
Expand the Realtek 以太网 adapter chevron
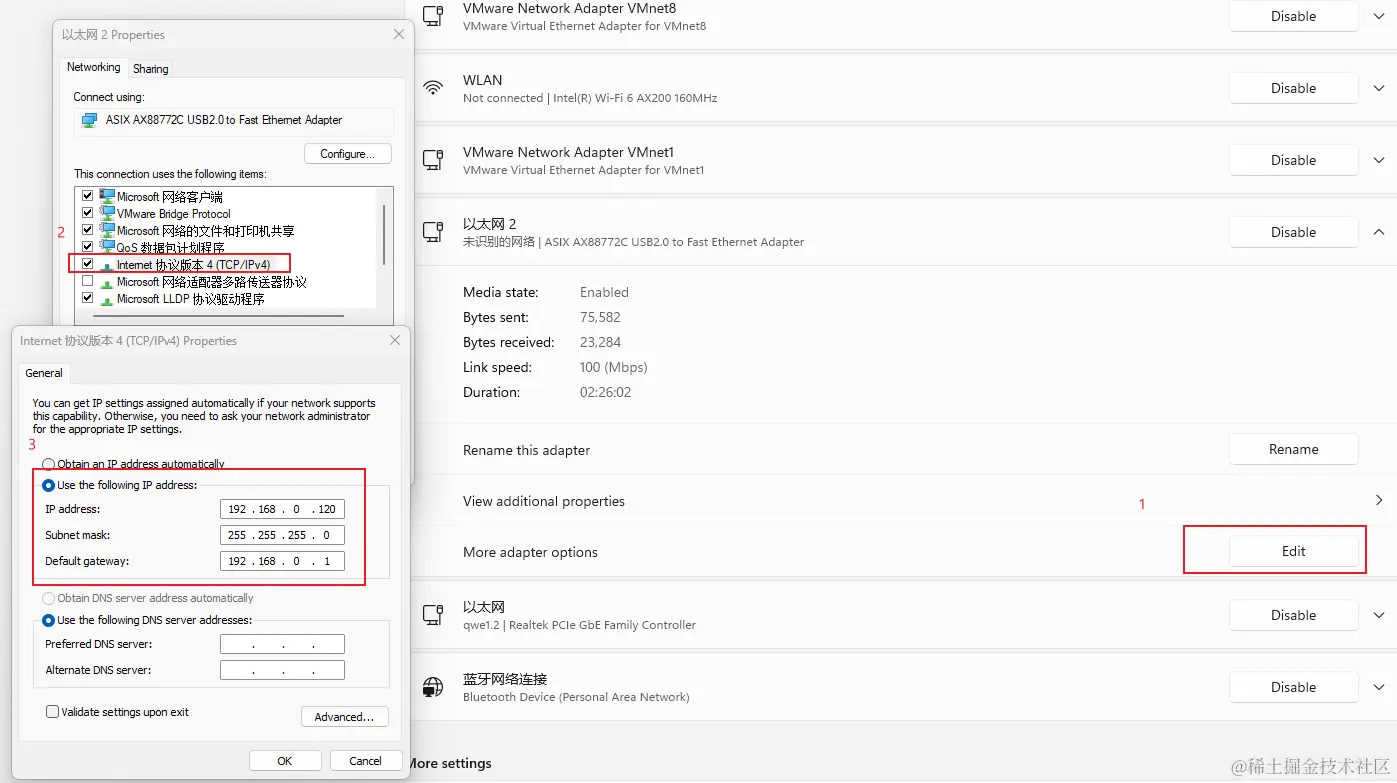pos(1379,615)
